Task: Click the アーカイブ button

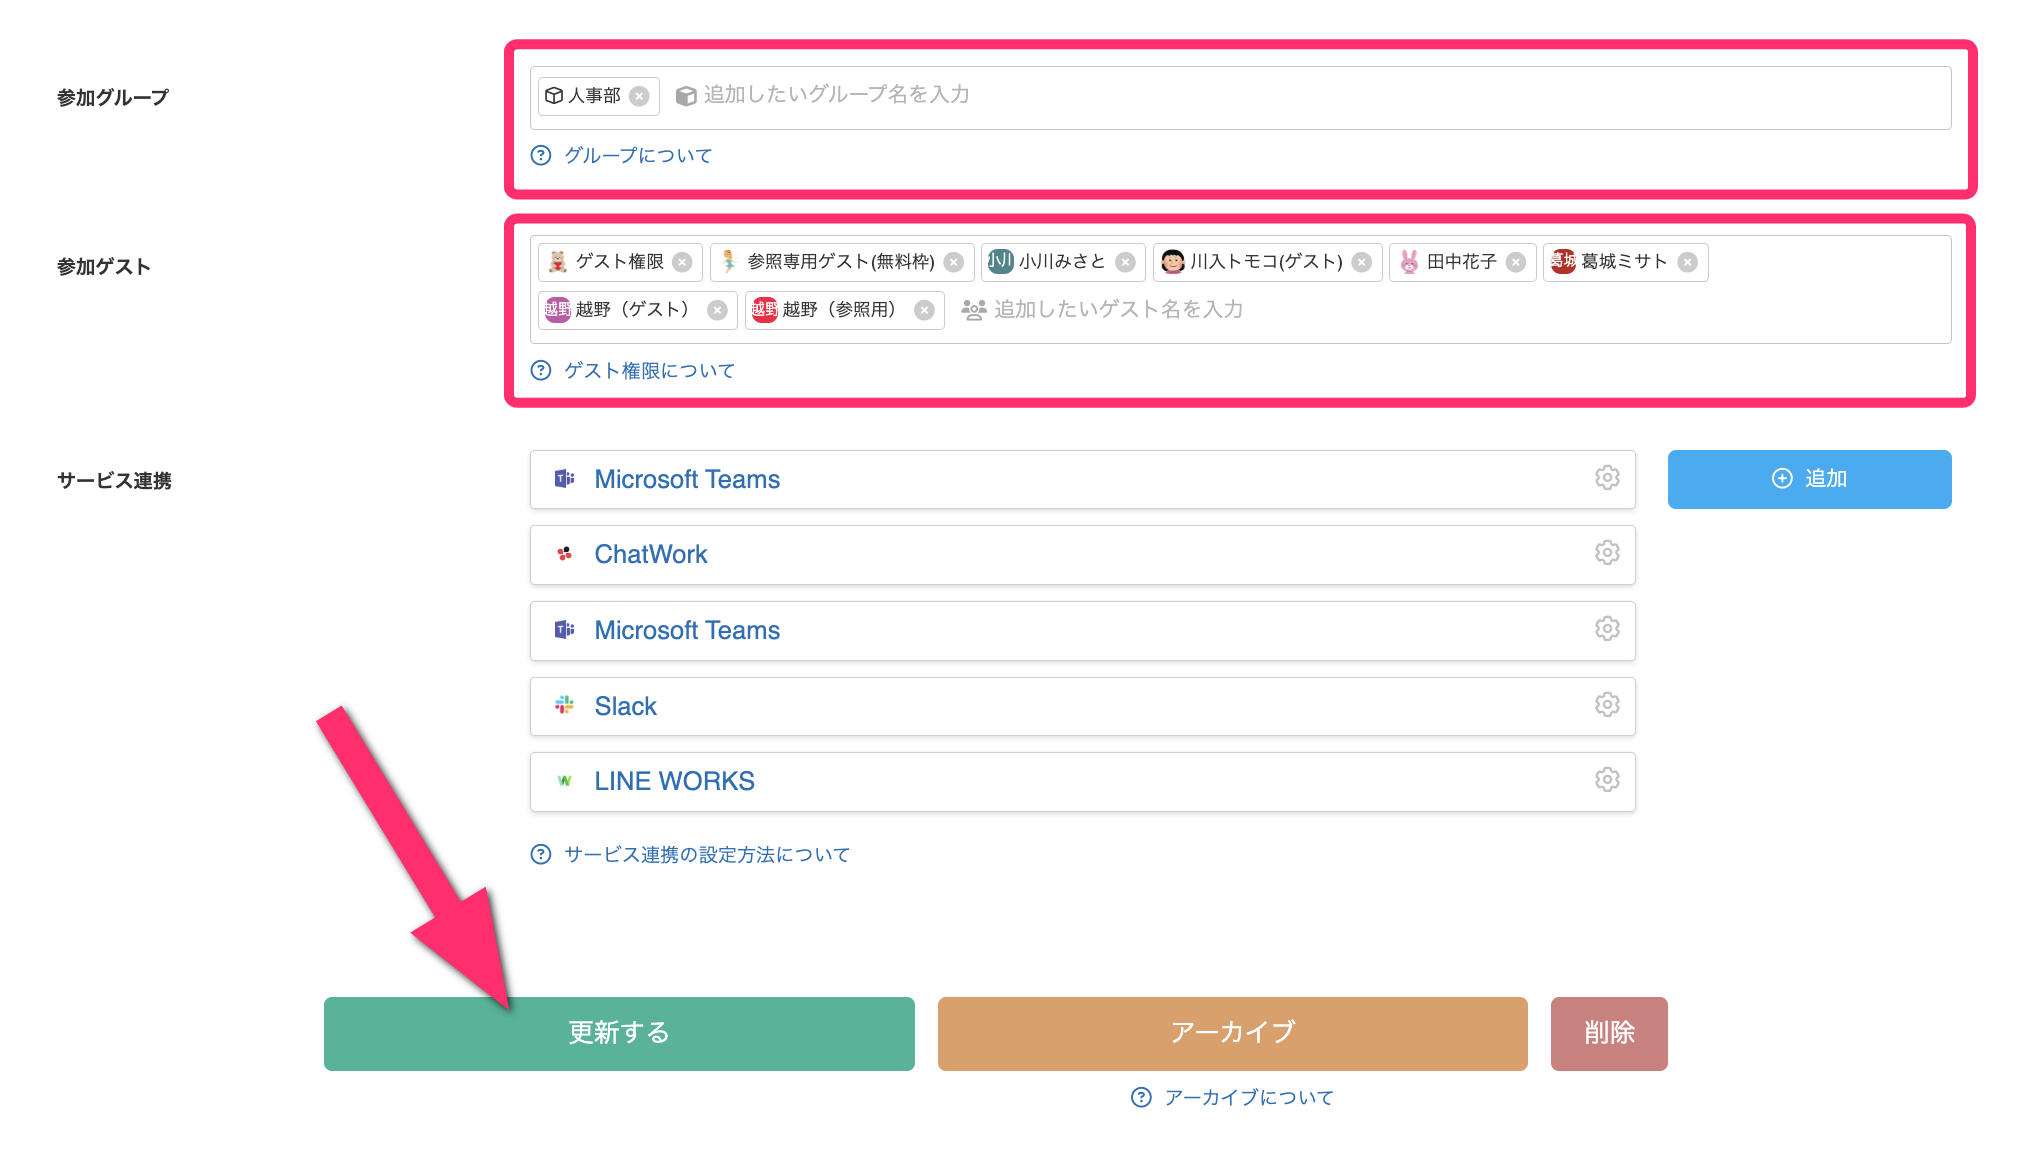Action: coord(1232,1034)
